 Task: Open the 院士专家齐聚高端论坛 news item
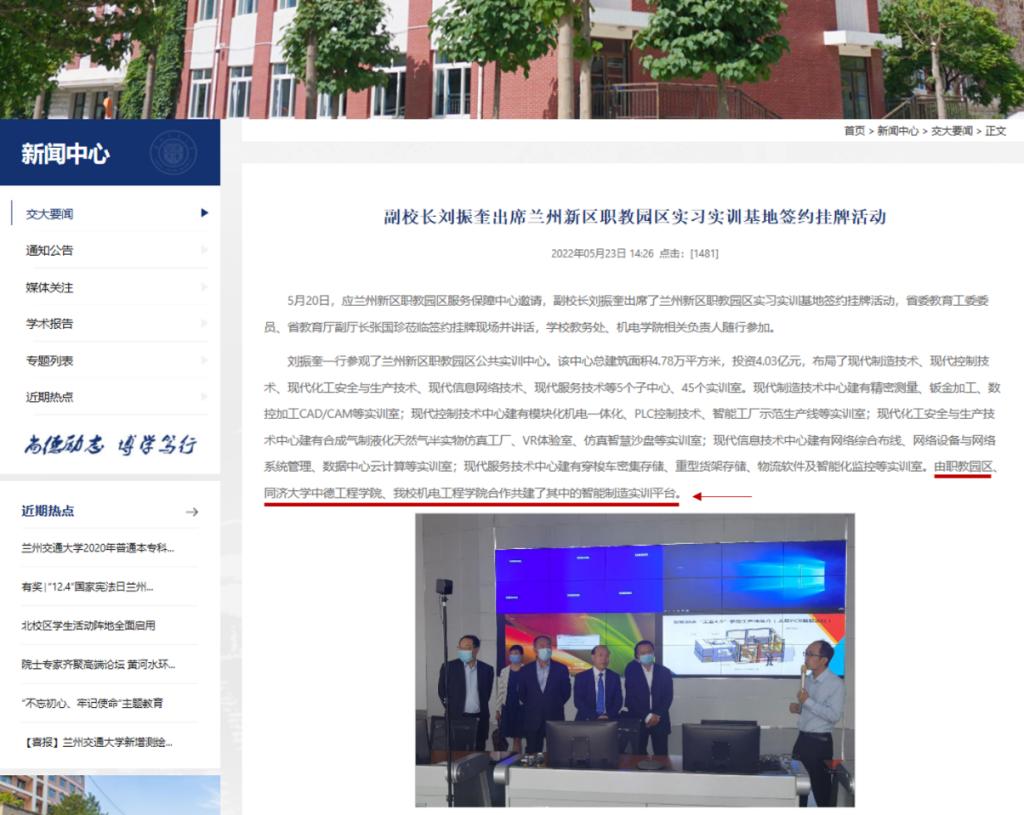pos(98,665)
